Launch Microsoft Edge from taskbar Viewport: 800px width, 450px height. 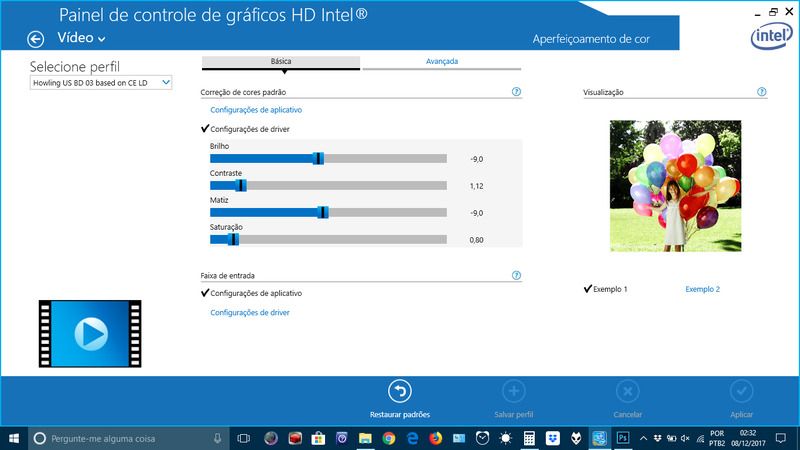click(412, 438)
